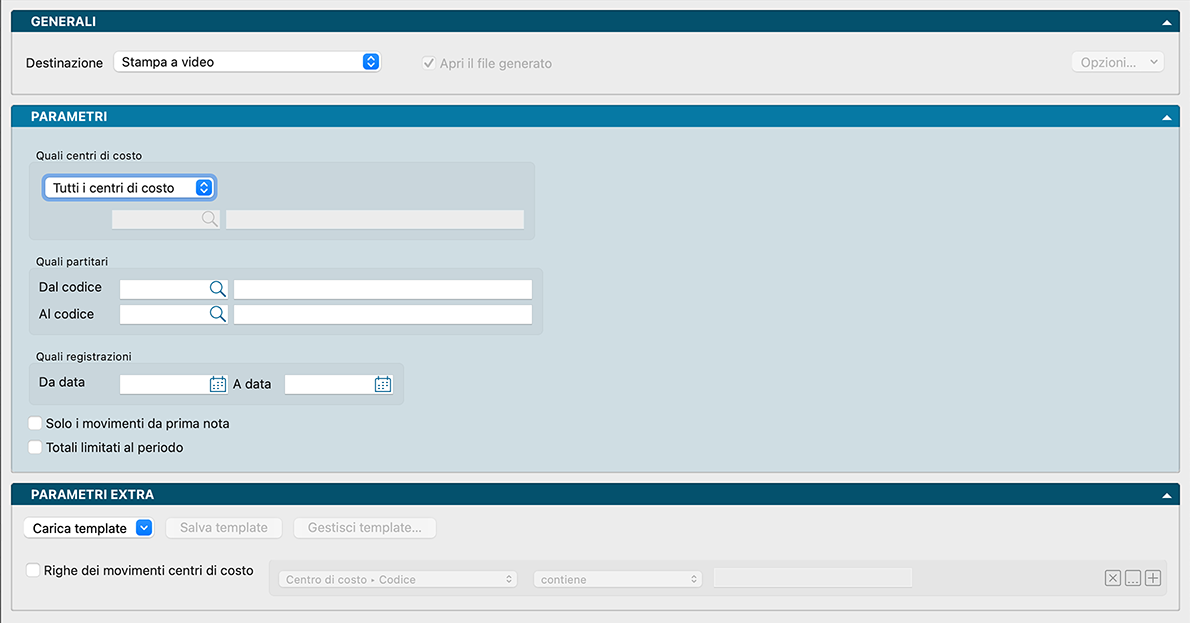Open the calendar picker for A data

tap(382, 384)
